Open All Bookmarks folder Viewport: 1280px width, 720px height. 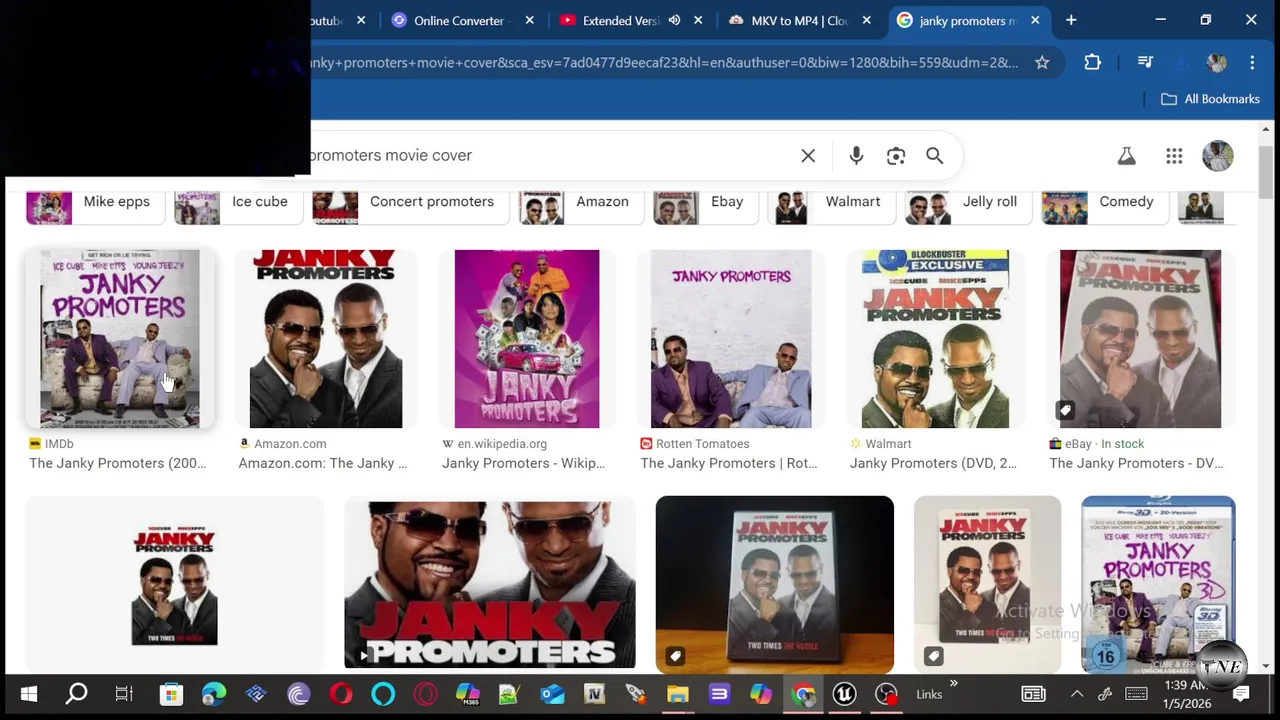pyautogui.click(x=1210, y=99)
